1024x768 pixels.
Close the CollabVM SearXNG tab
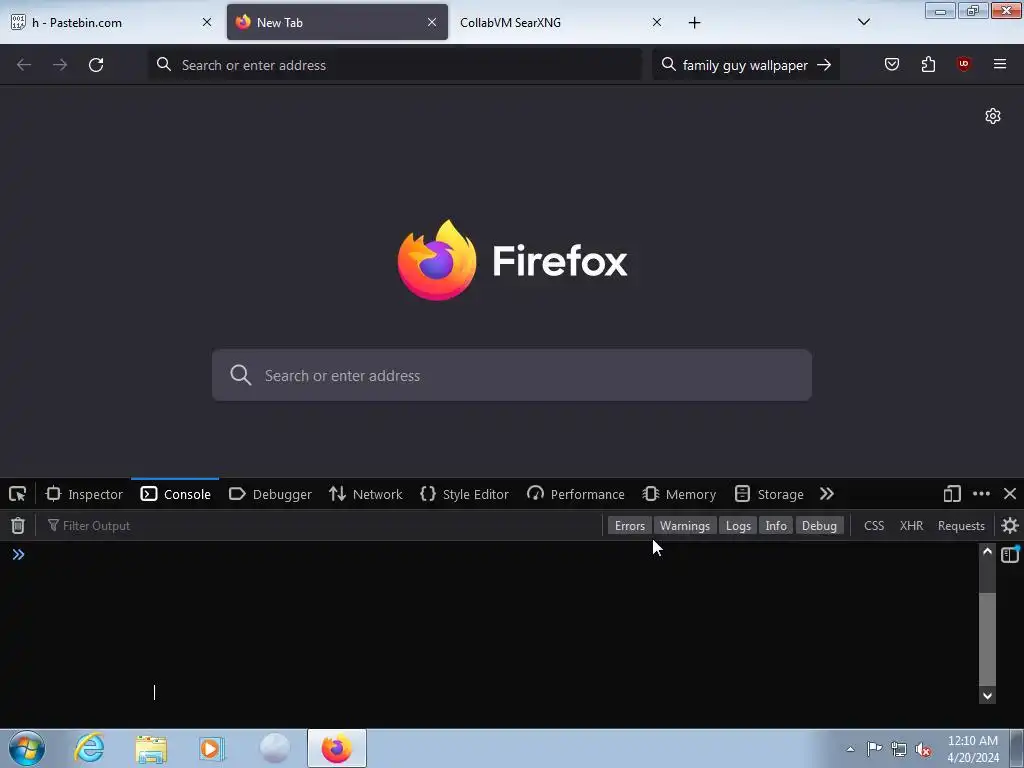coord(656,22)
